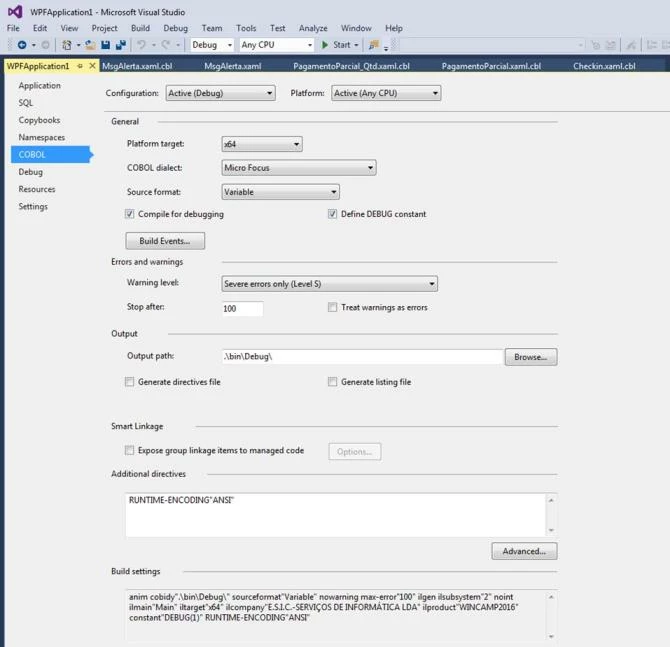Click the New Project toolbar icon
Viewport: 670px width, 647px height.
[x=67, y=45]
